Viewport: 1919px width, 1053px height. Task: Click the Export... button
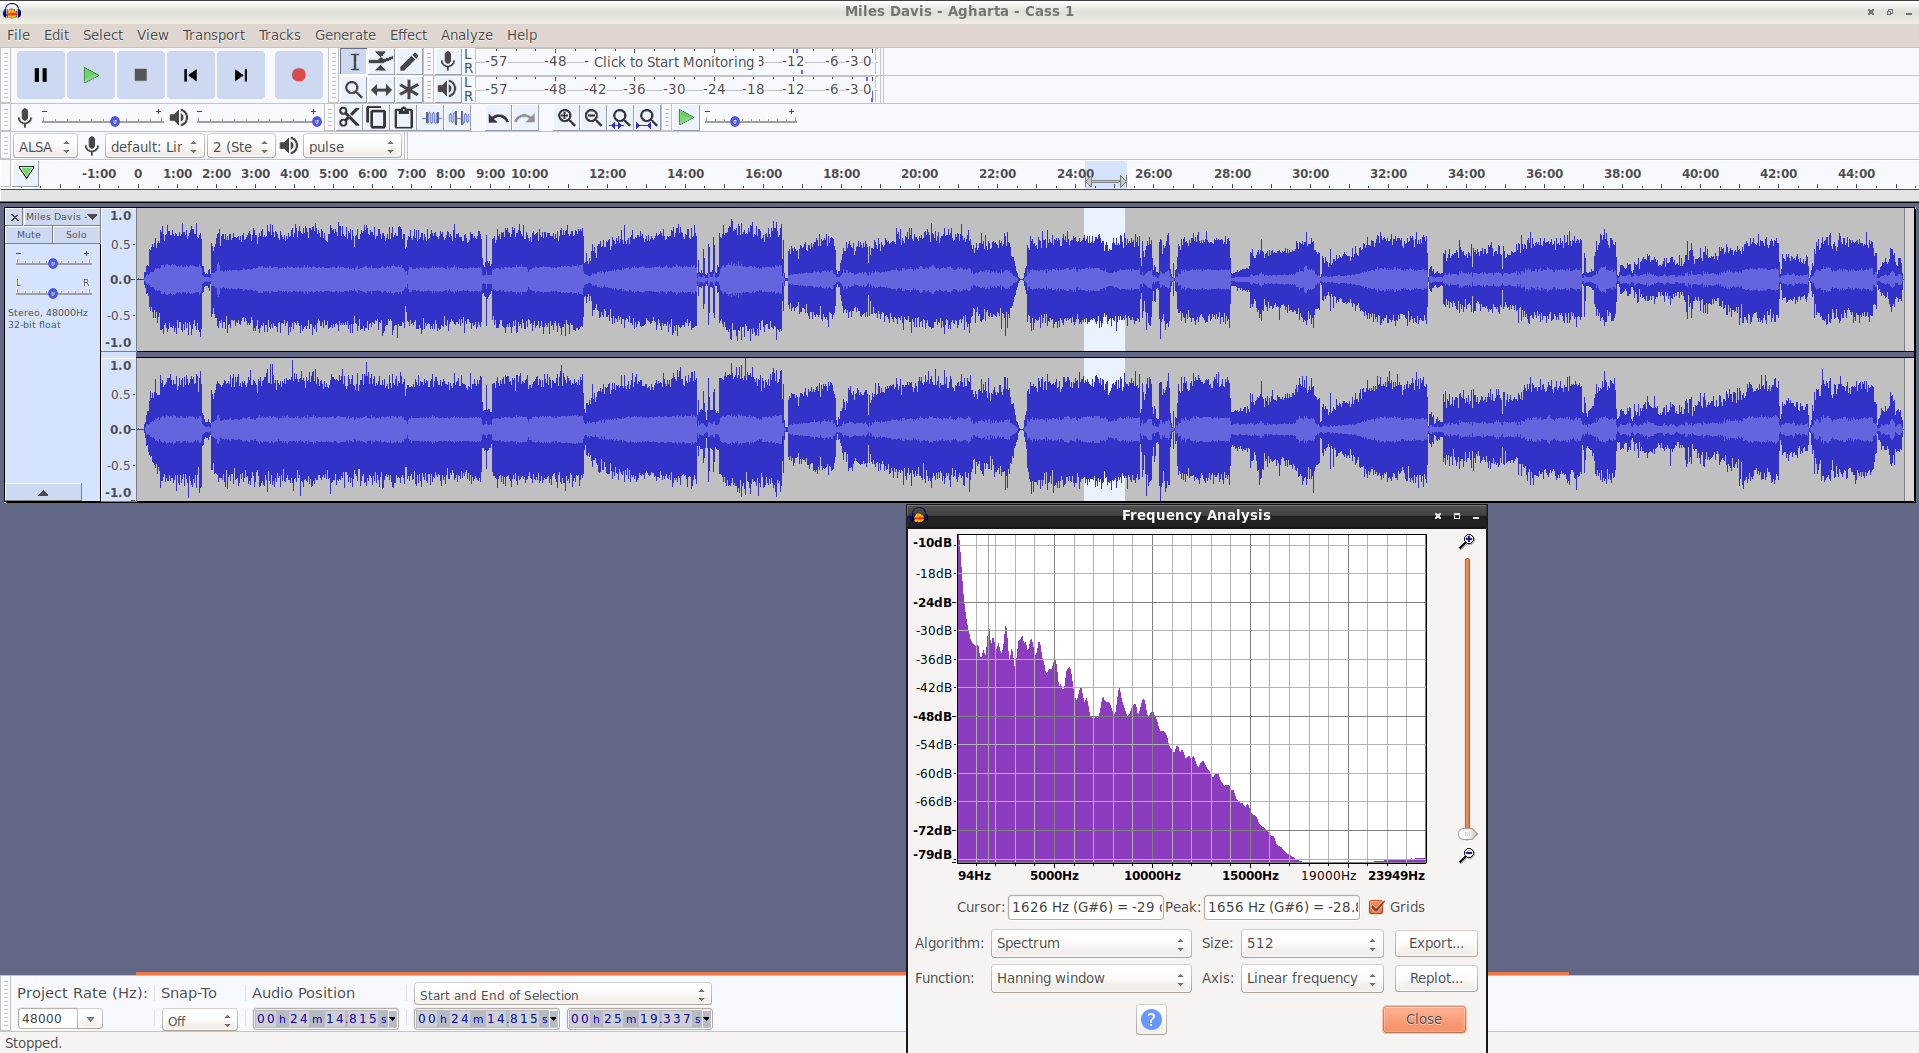1436,943
